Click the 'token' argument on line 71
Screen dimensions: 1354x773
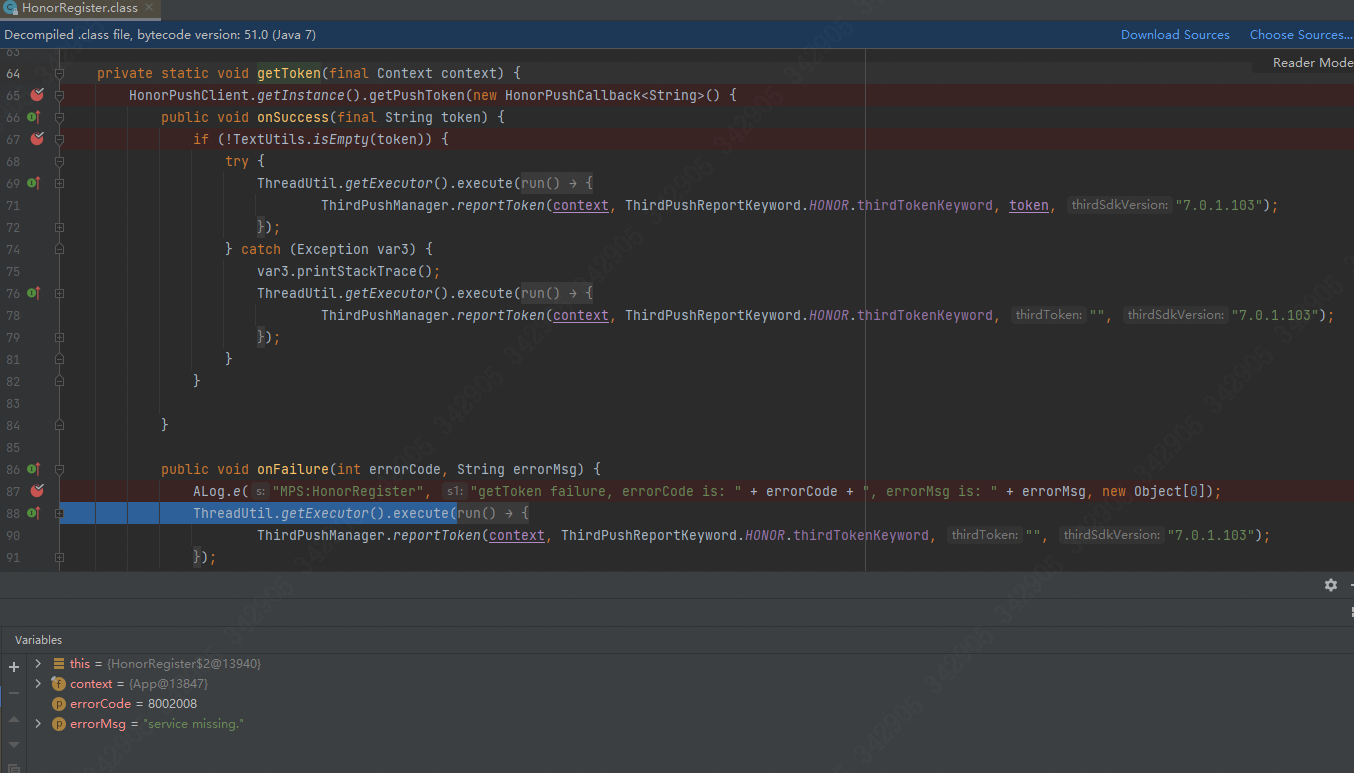click(1029, 205)
